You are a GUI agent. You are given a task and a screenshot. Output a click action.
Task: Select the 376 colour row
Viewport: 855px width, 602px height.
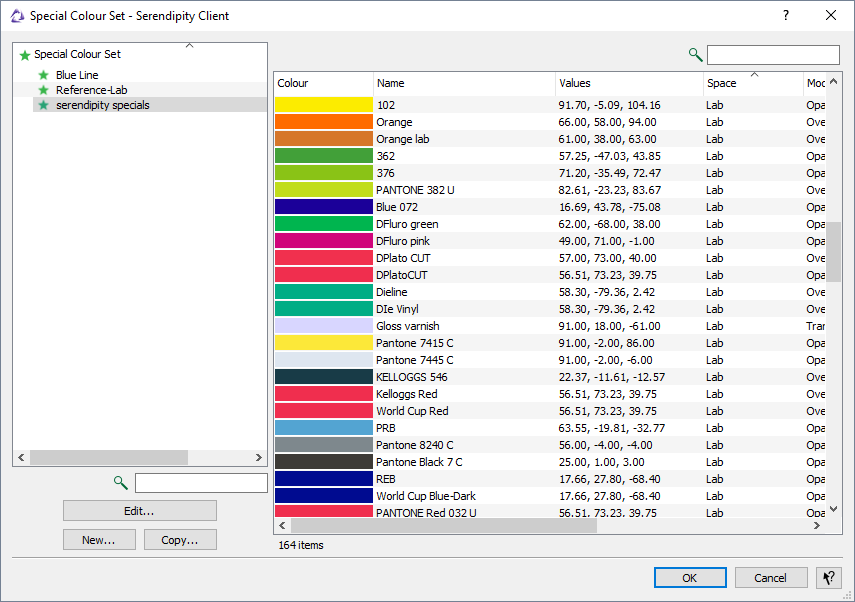[550, 173]
